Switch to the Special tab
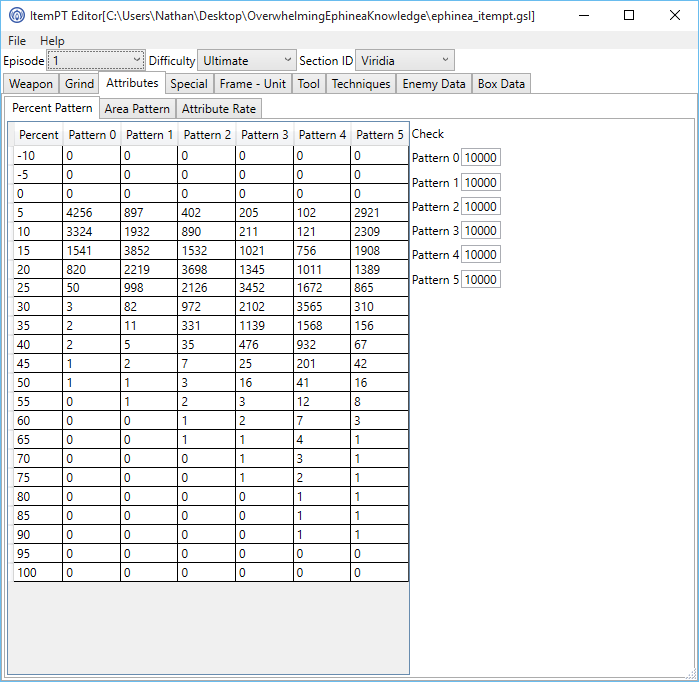Viewport: 699px width, 682px height. (x=189, y=84)
